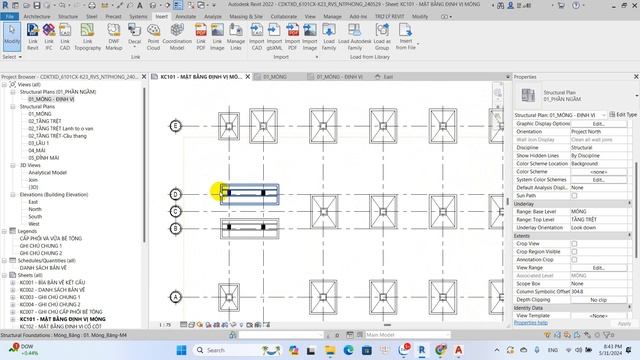Collapse the Schedules/Quantities node

tap(4, 260)
